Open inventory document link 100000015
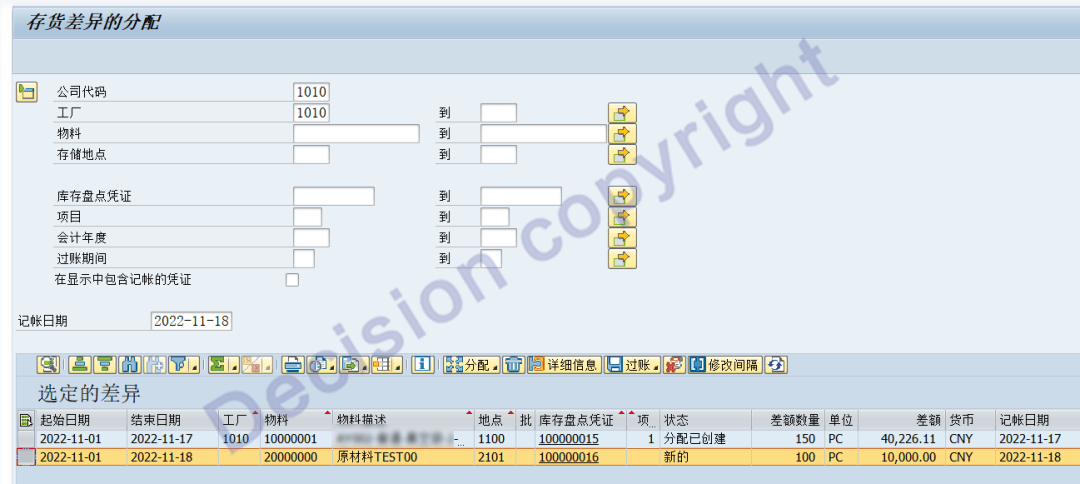Viewport: 1080px width, 484px height. coord(568,439)
